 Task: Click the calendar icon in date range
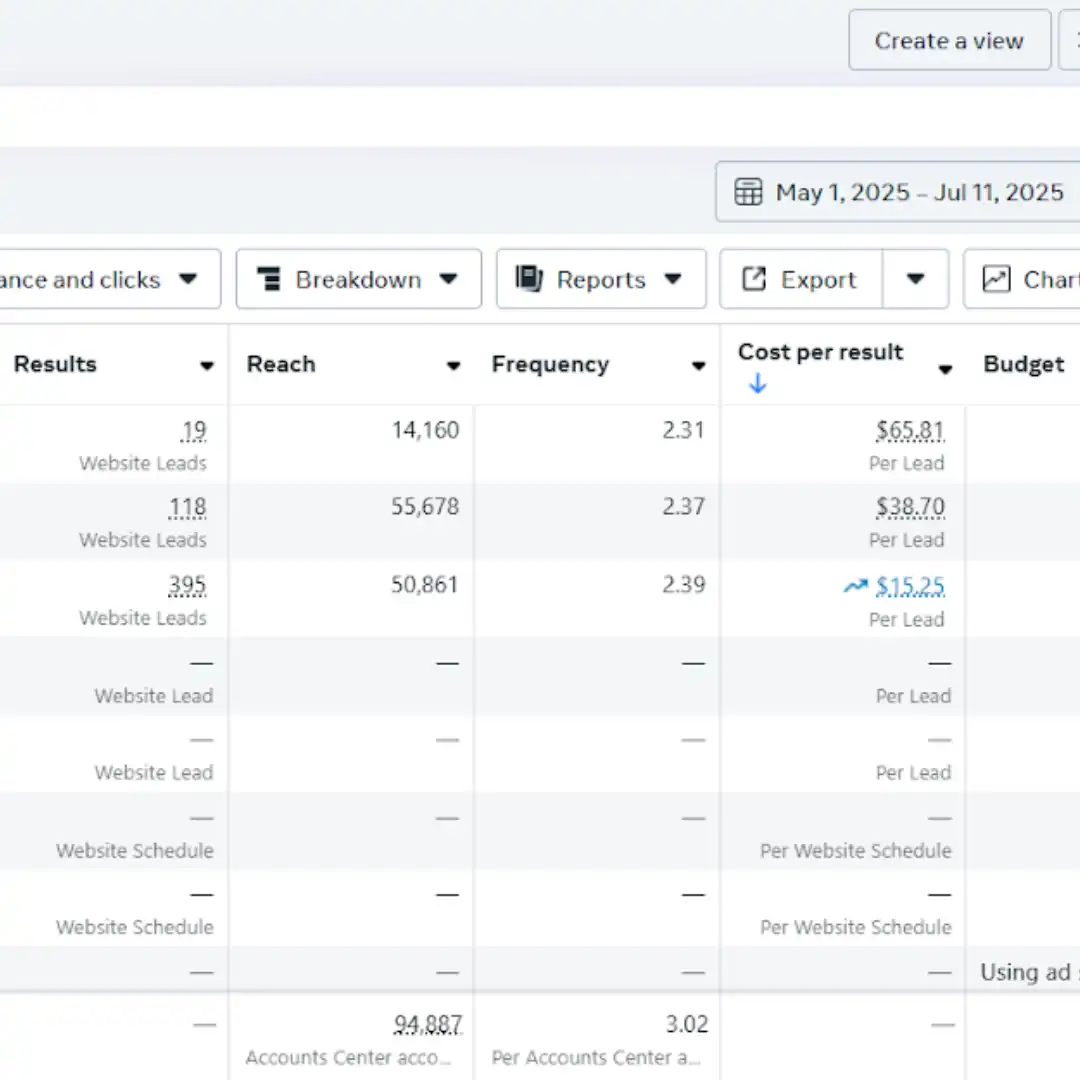pos(748,192)
